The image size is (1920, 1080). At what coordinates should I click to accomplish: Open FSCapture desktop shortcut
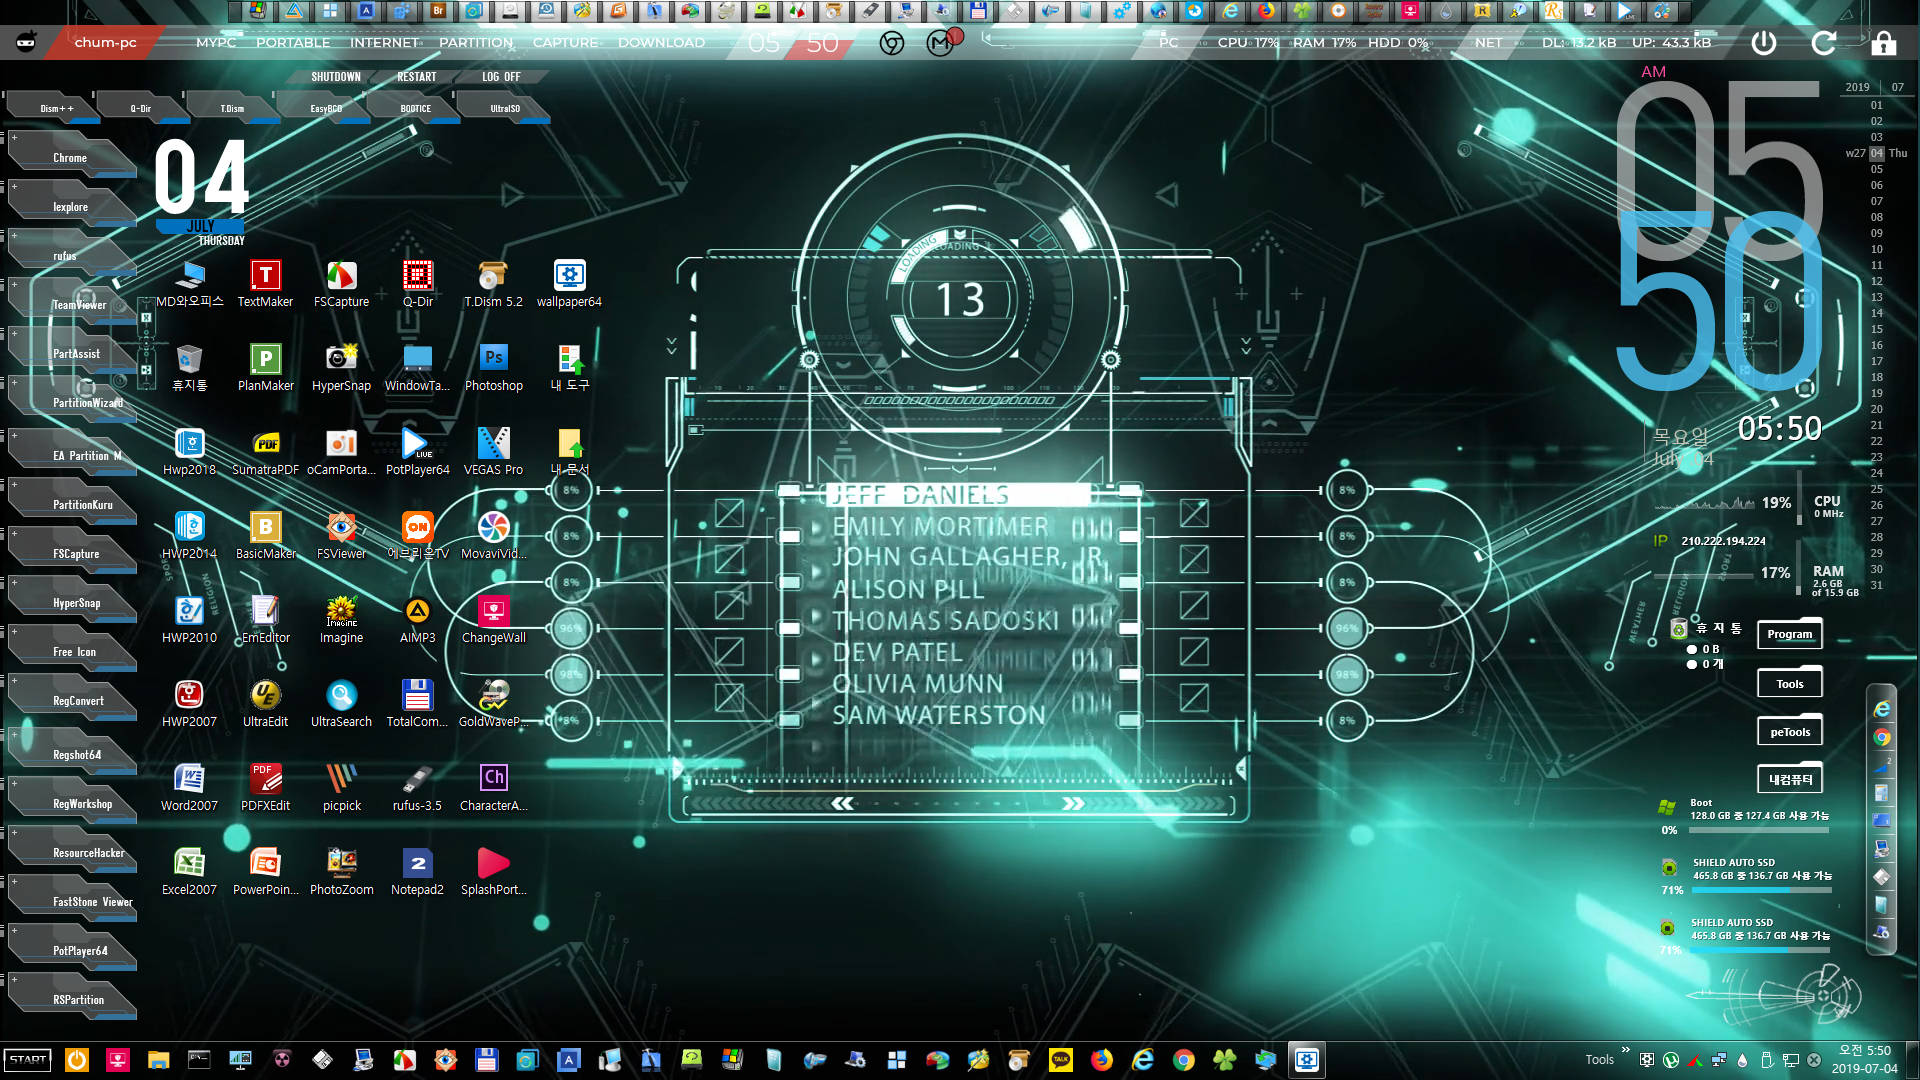click(x=341, y=283)
